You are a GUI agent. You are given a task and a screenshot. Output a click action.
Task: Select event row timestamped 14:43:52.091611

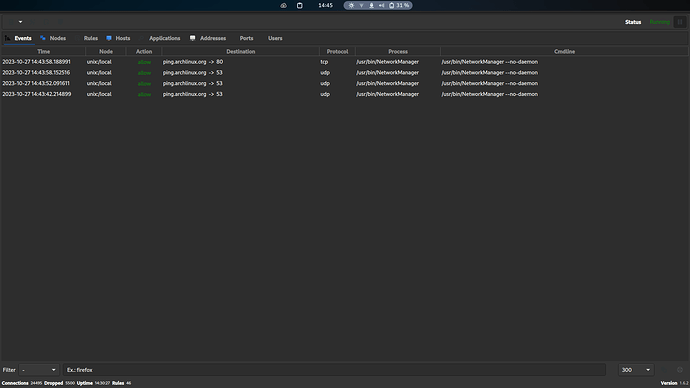(345, 83)
